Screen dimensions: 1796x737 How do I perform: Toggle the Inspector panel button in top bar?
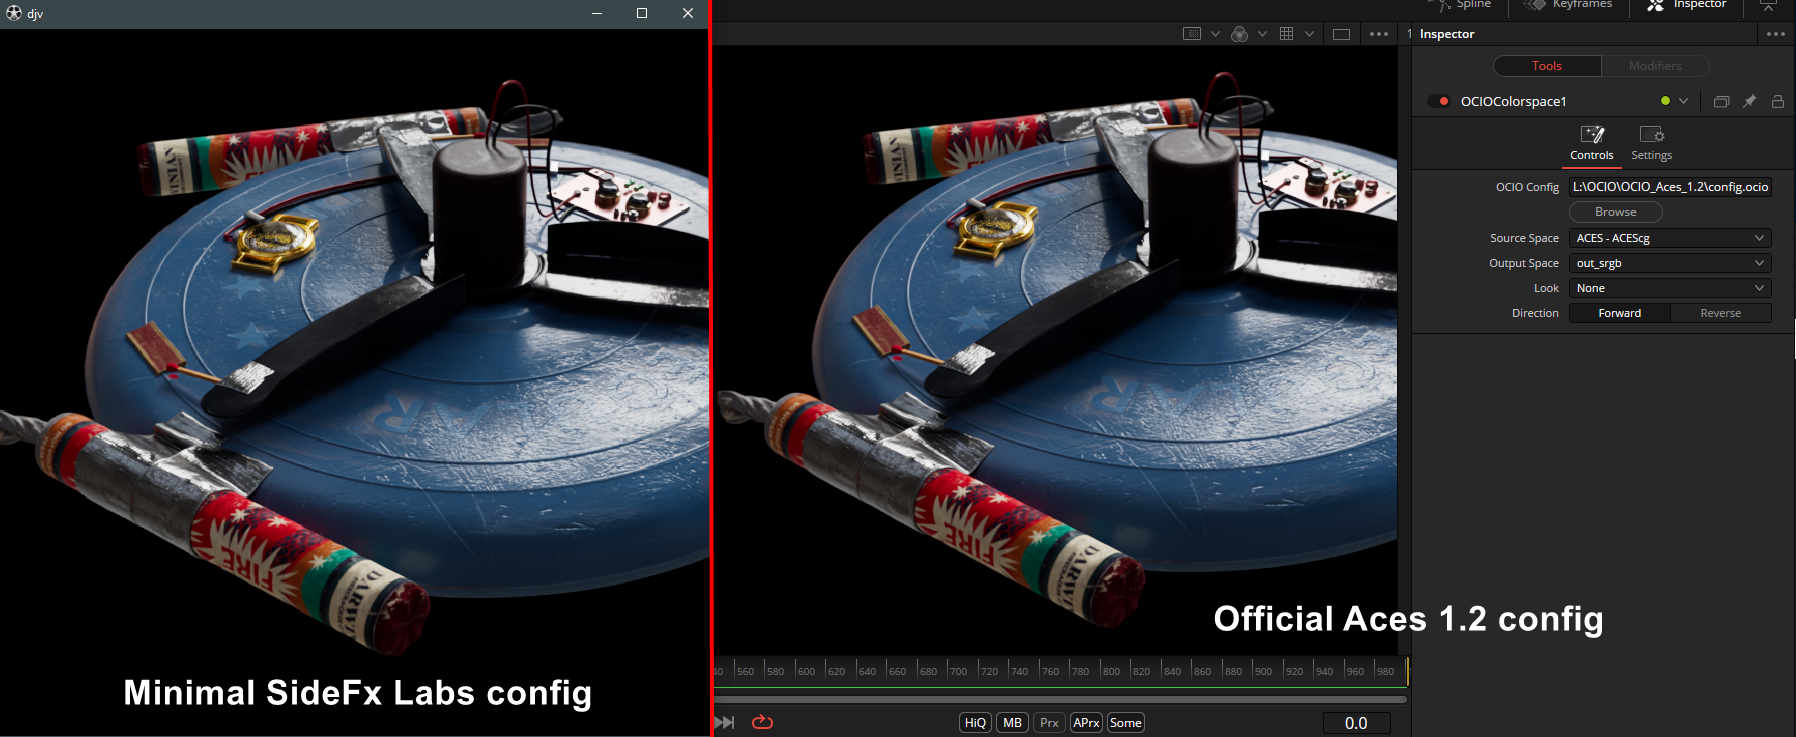tap(1687, 5)
